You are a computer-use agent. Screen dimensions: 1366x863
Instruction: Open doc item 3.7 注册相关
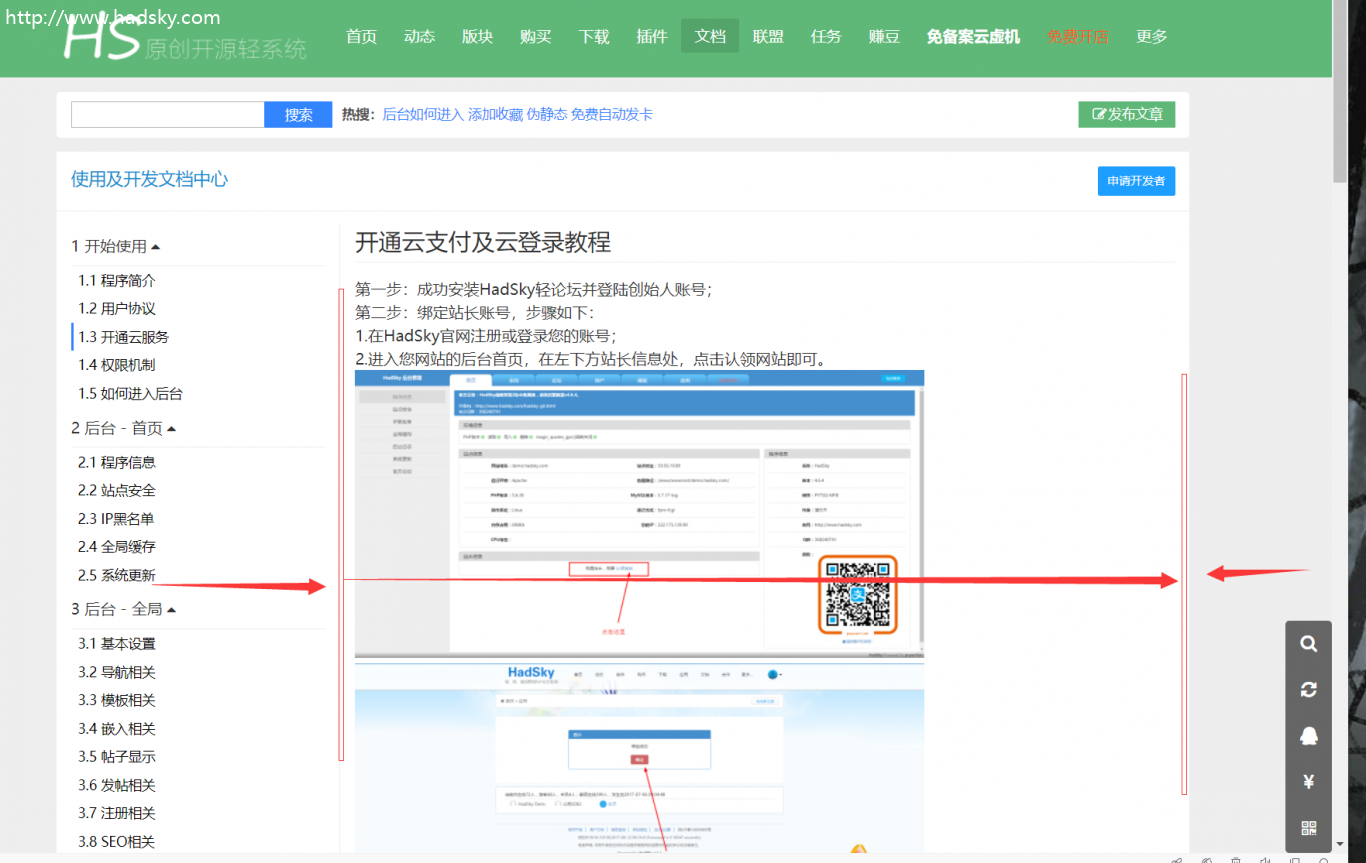point(117,813)
